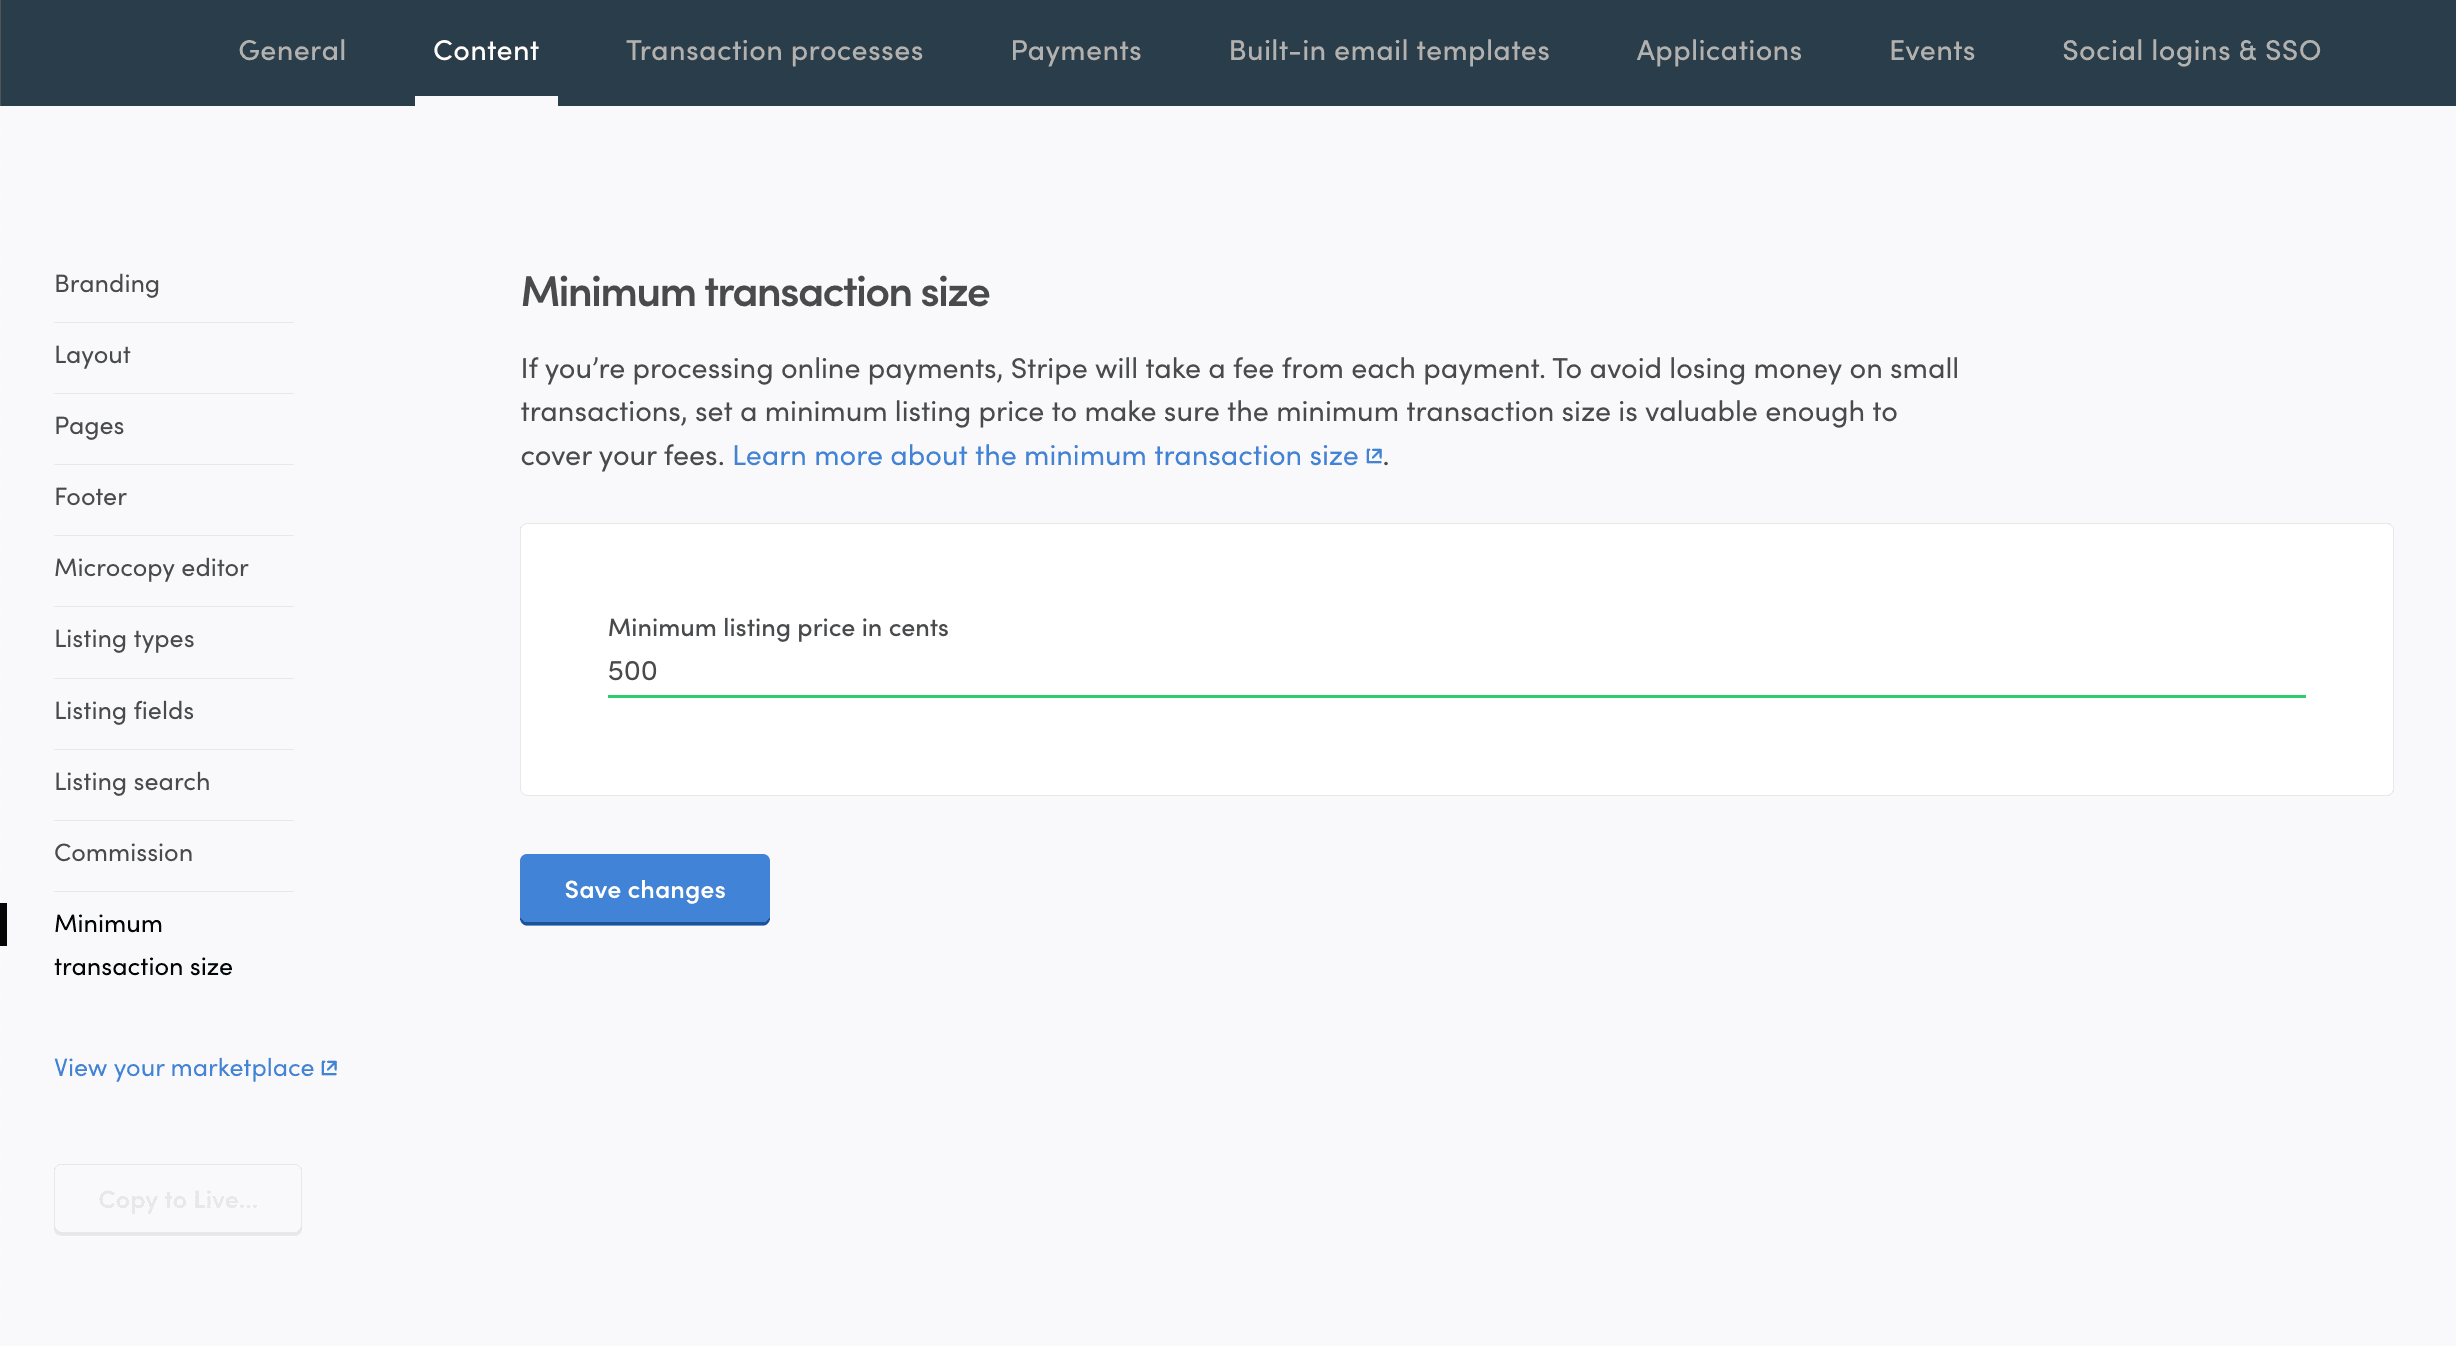The height and width of the screenshot is (1346, 2456).
Task: Click the Save changes button
Action: [644, 889]
